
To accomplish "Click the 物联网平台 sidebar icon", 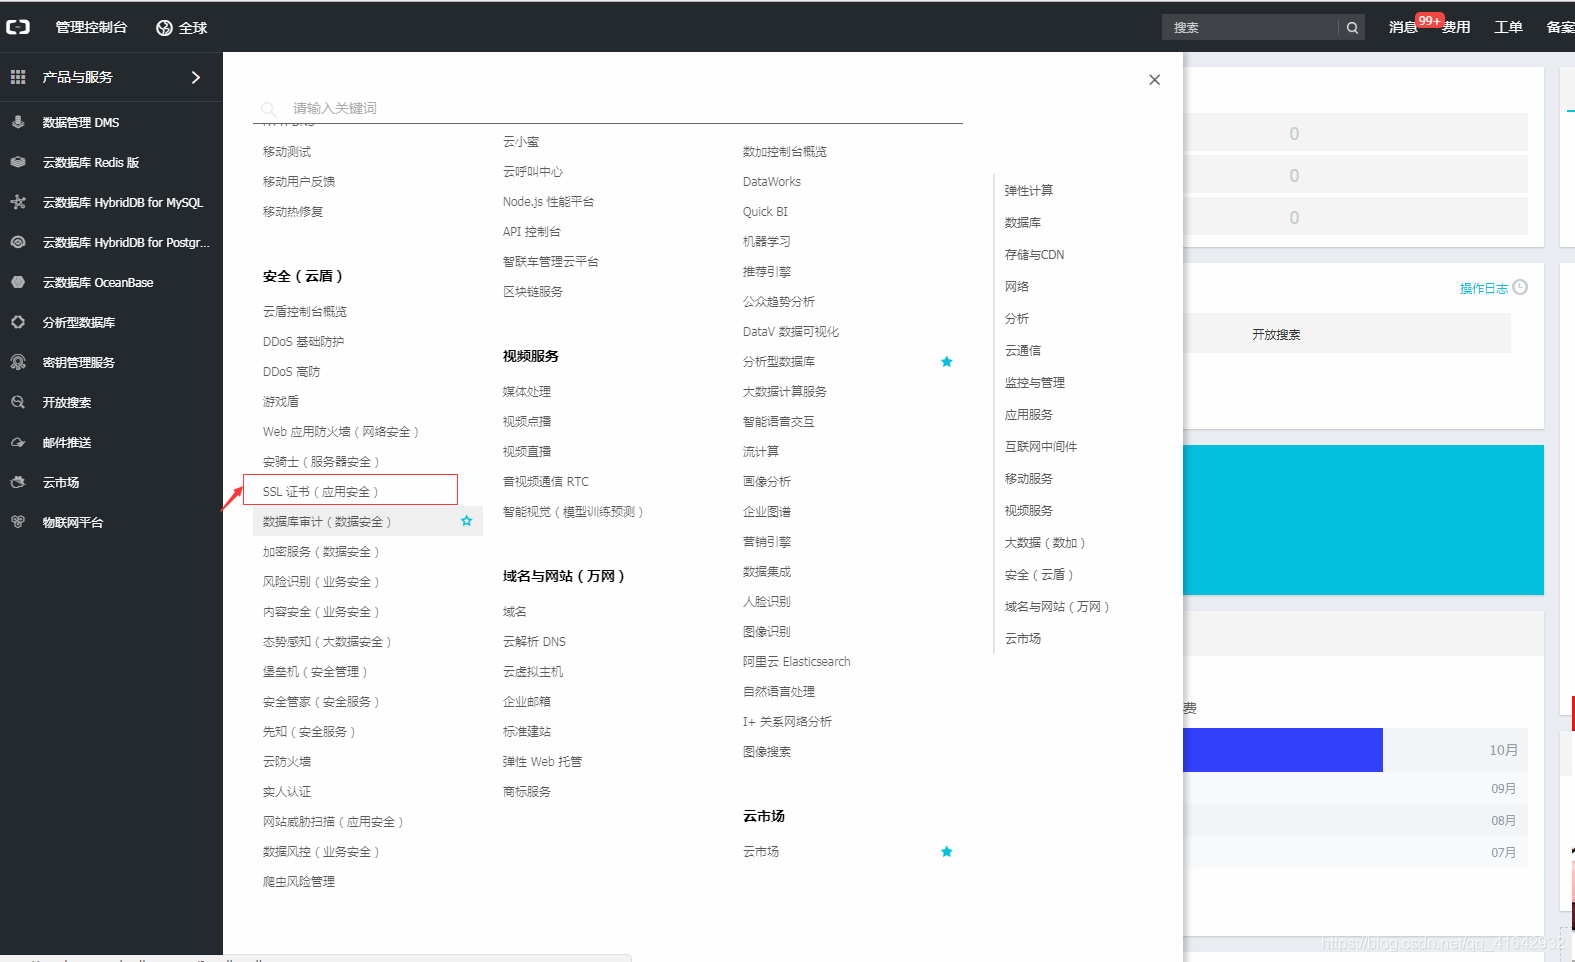I will [x=18, y=522].
